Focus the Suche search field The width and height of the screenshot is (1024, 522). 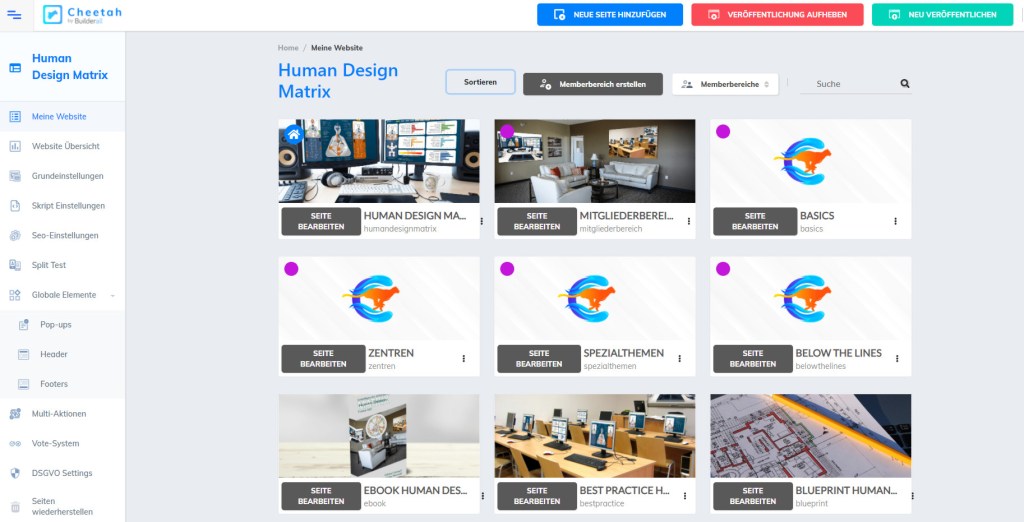(849, 84)
